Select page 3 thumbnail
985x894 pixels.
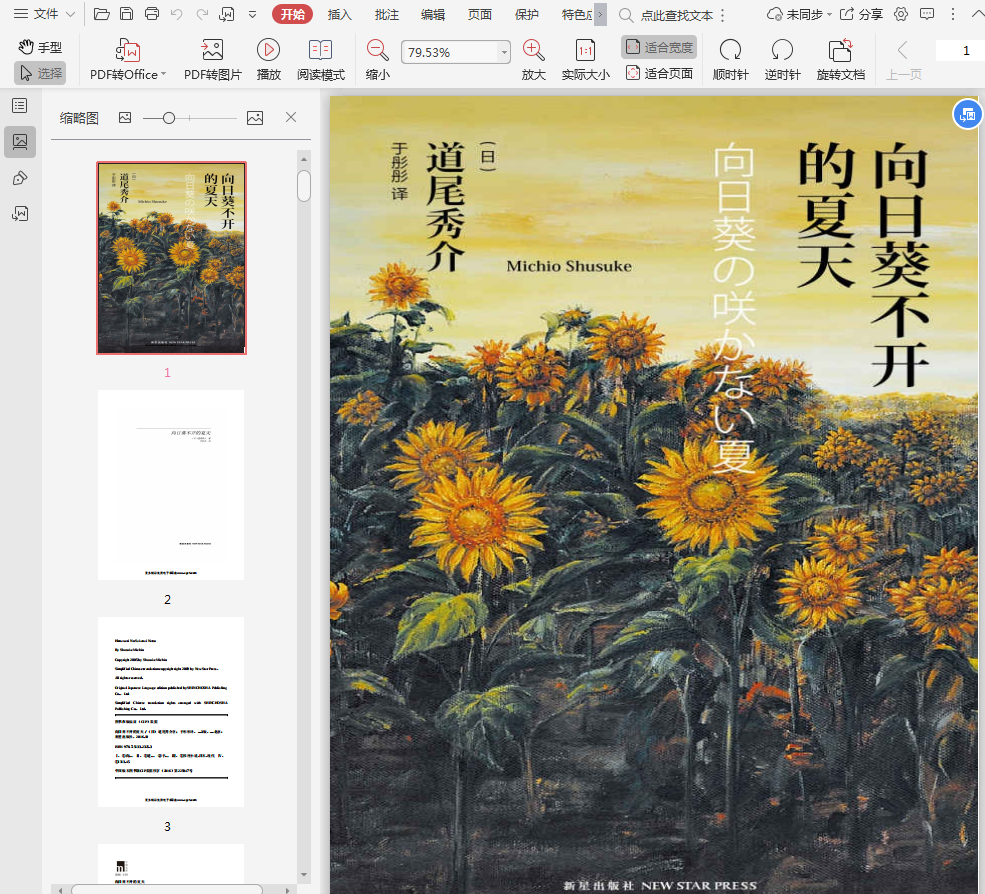(171, 712)
